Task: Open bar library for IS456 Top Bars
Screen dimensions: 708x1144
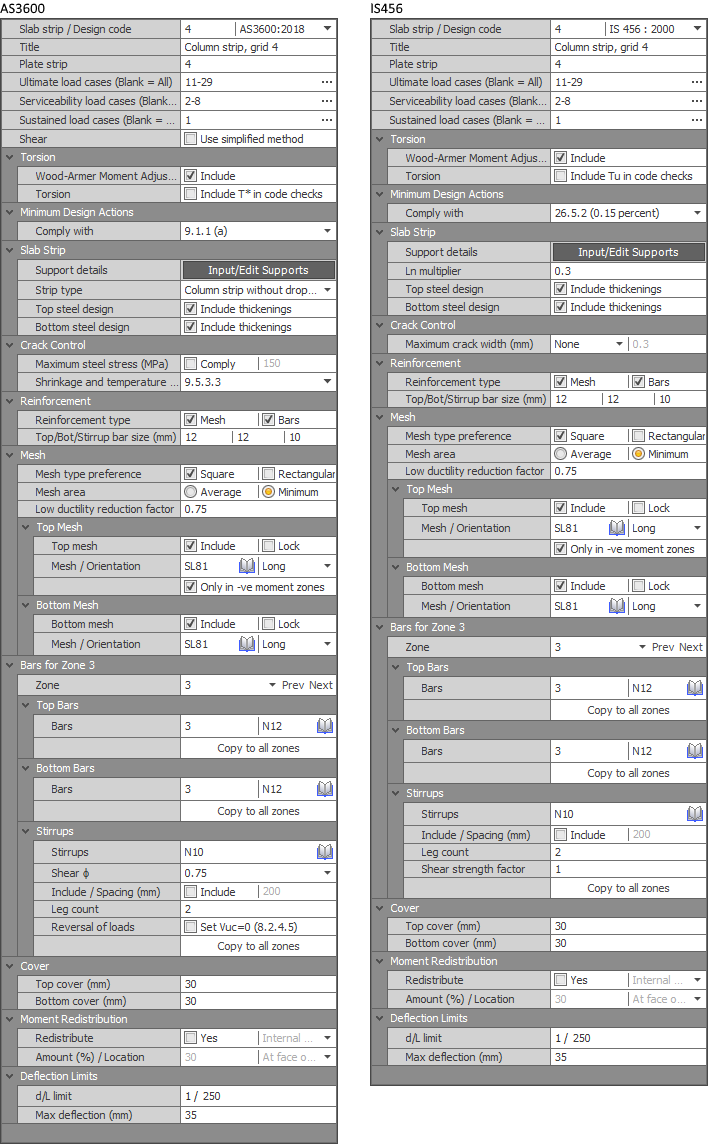Action: (x=695, y=688)
